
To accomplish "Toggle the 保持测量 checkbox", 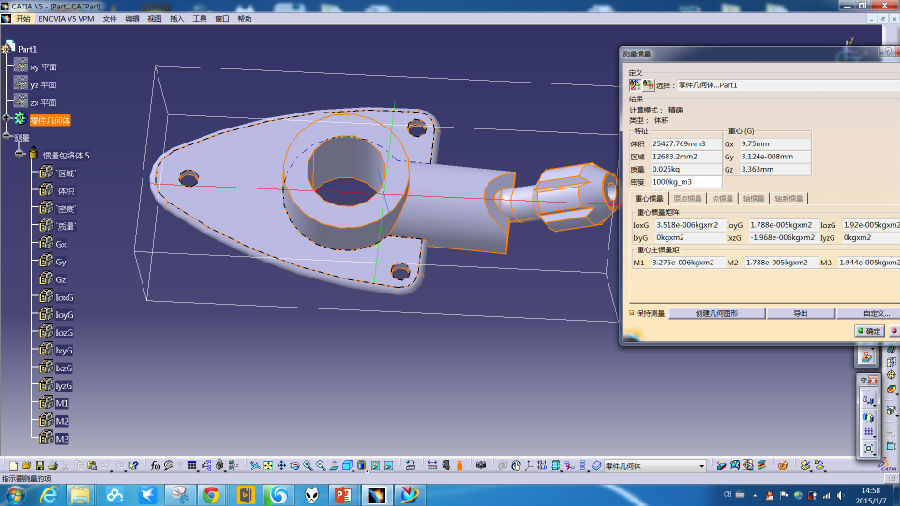I will click(632, 313).
